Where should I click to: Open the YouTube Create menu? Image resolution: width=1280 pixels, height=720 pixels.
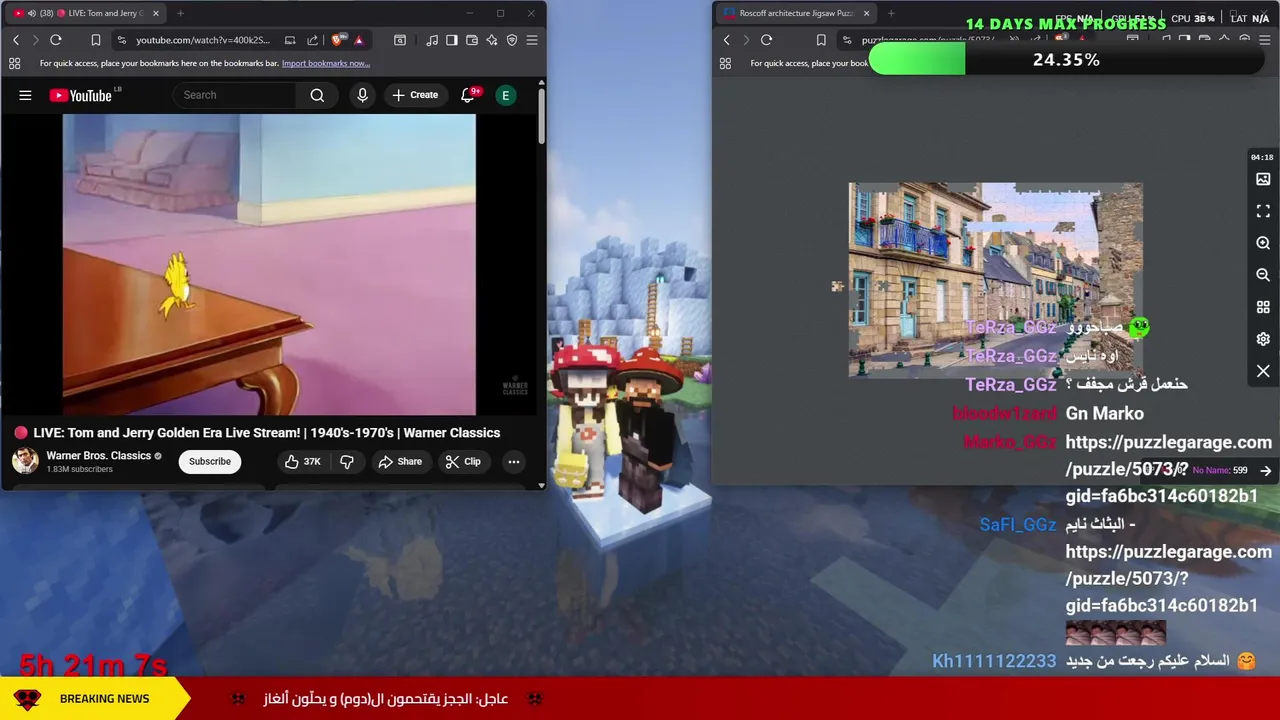pos(415,95)
